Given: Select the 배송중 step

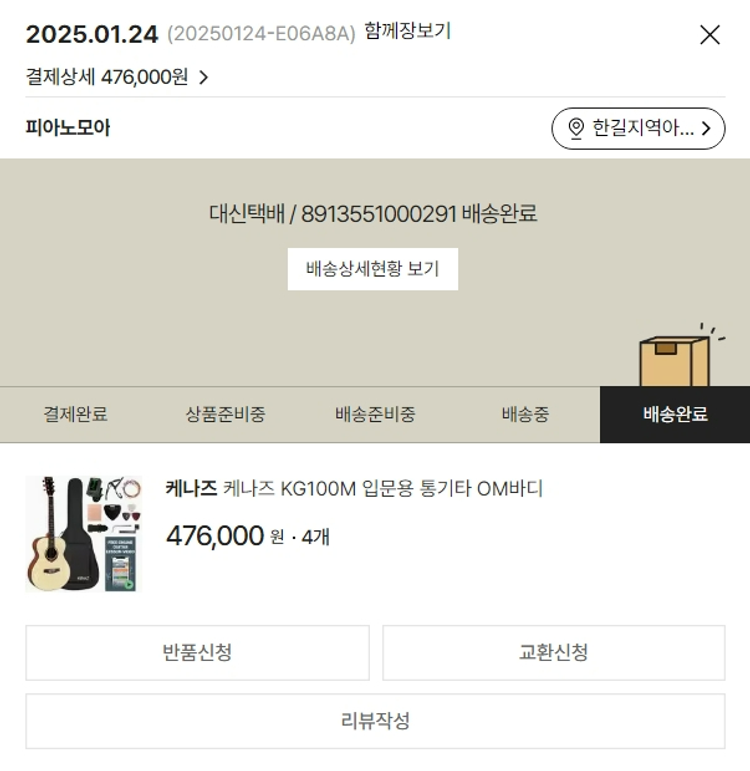Looking at the screenshot, I should (x=525, y=414).
